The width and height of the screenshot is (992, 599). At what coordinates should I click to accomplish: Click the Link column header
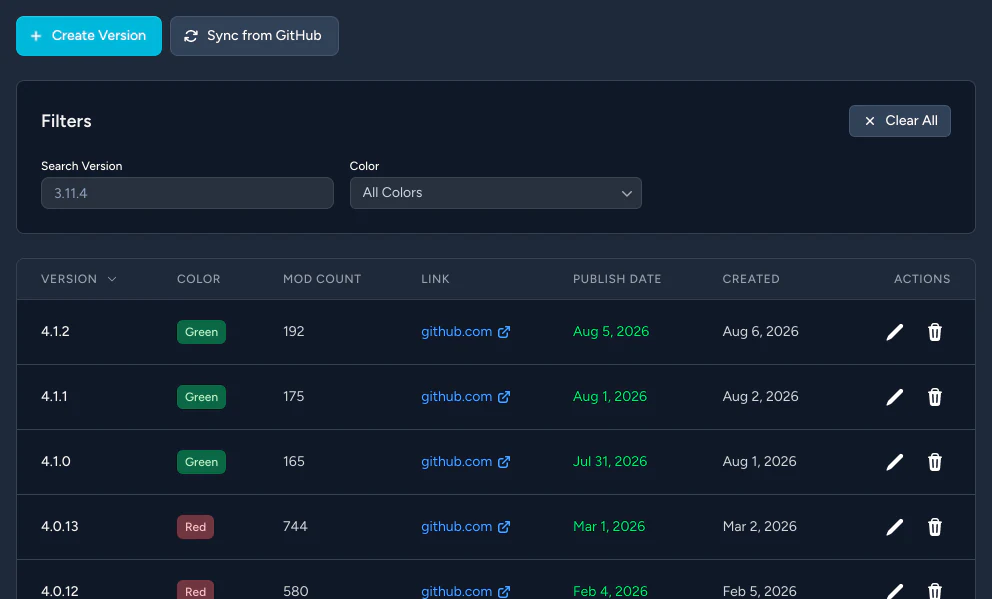tap(435, 279)
